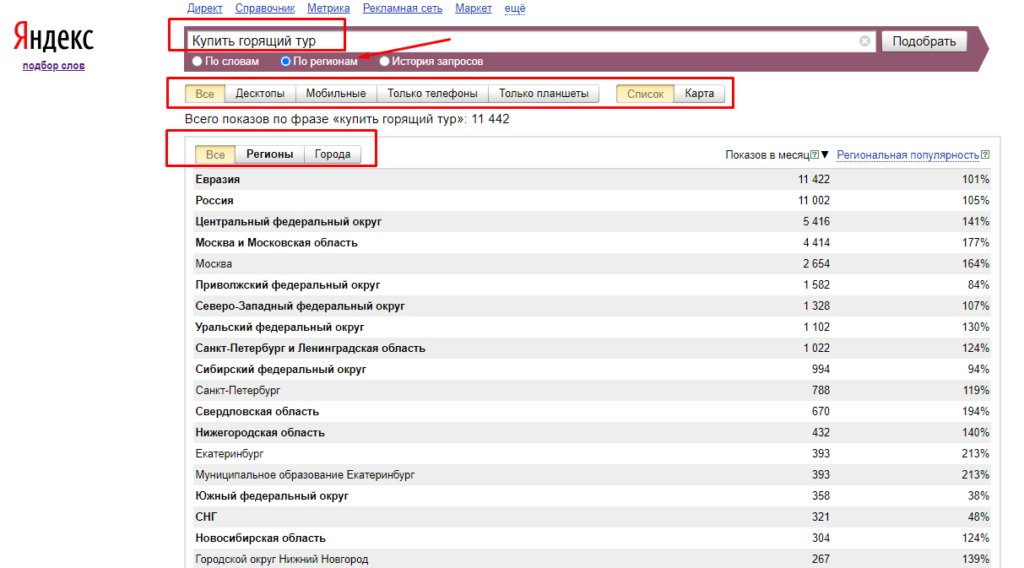
Task: Open the Директ link
Action: pyautogui.click(x=204, y=8)
